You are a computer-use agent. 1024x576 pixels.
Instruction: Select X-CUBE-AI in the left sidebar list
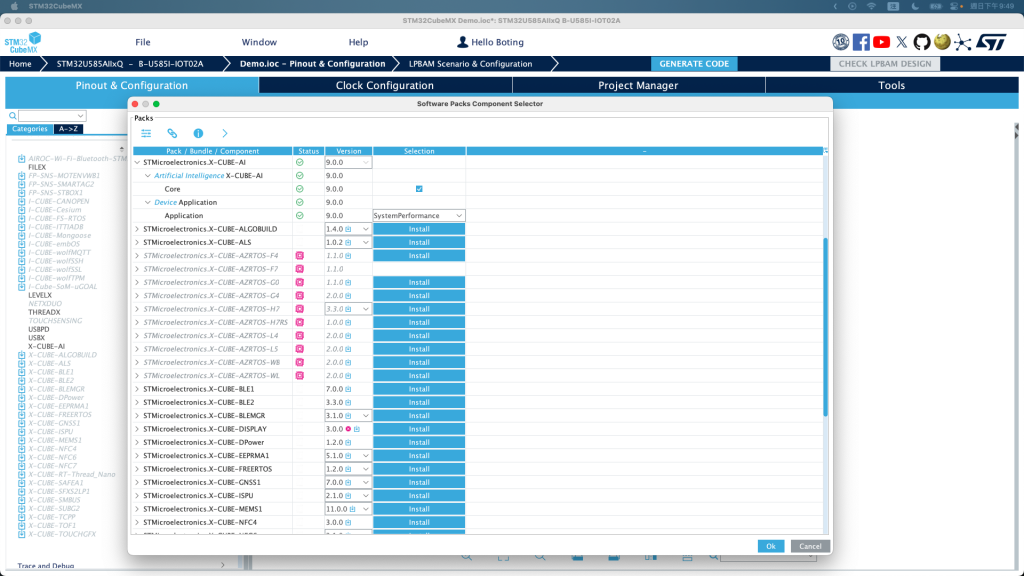point(46,347)
